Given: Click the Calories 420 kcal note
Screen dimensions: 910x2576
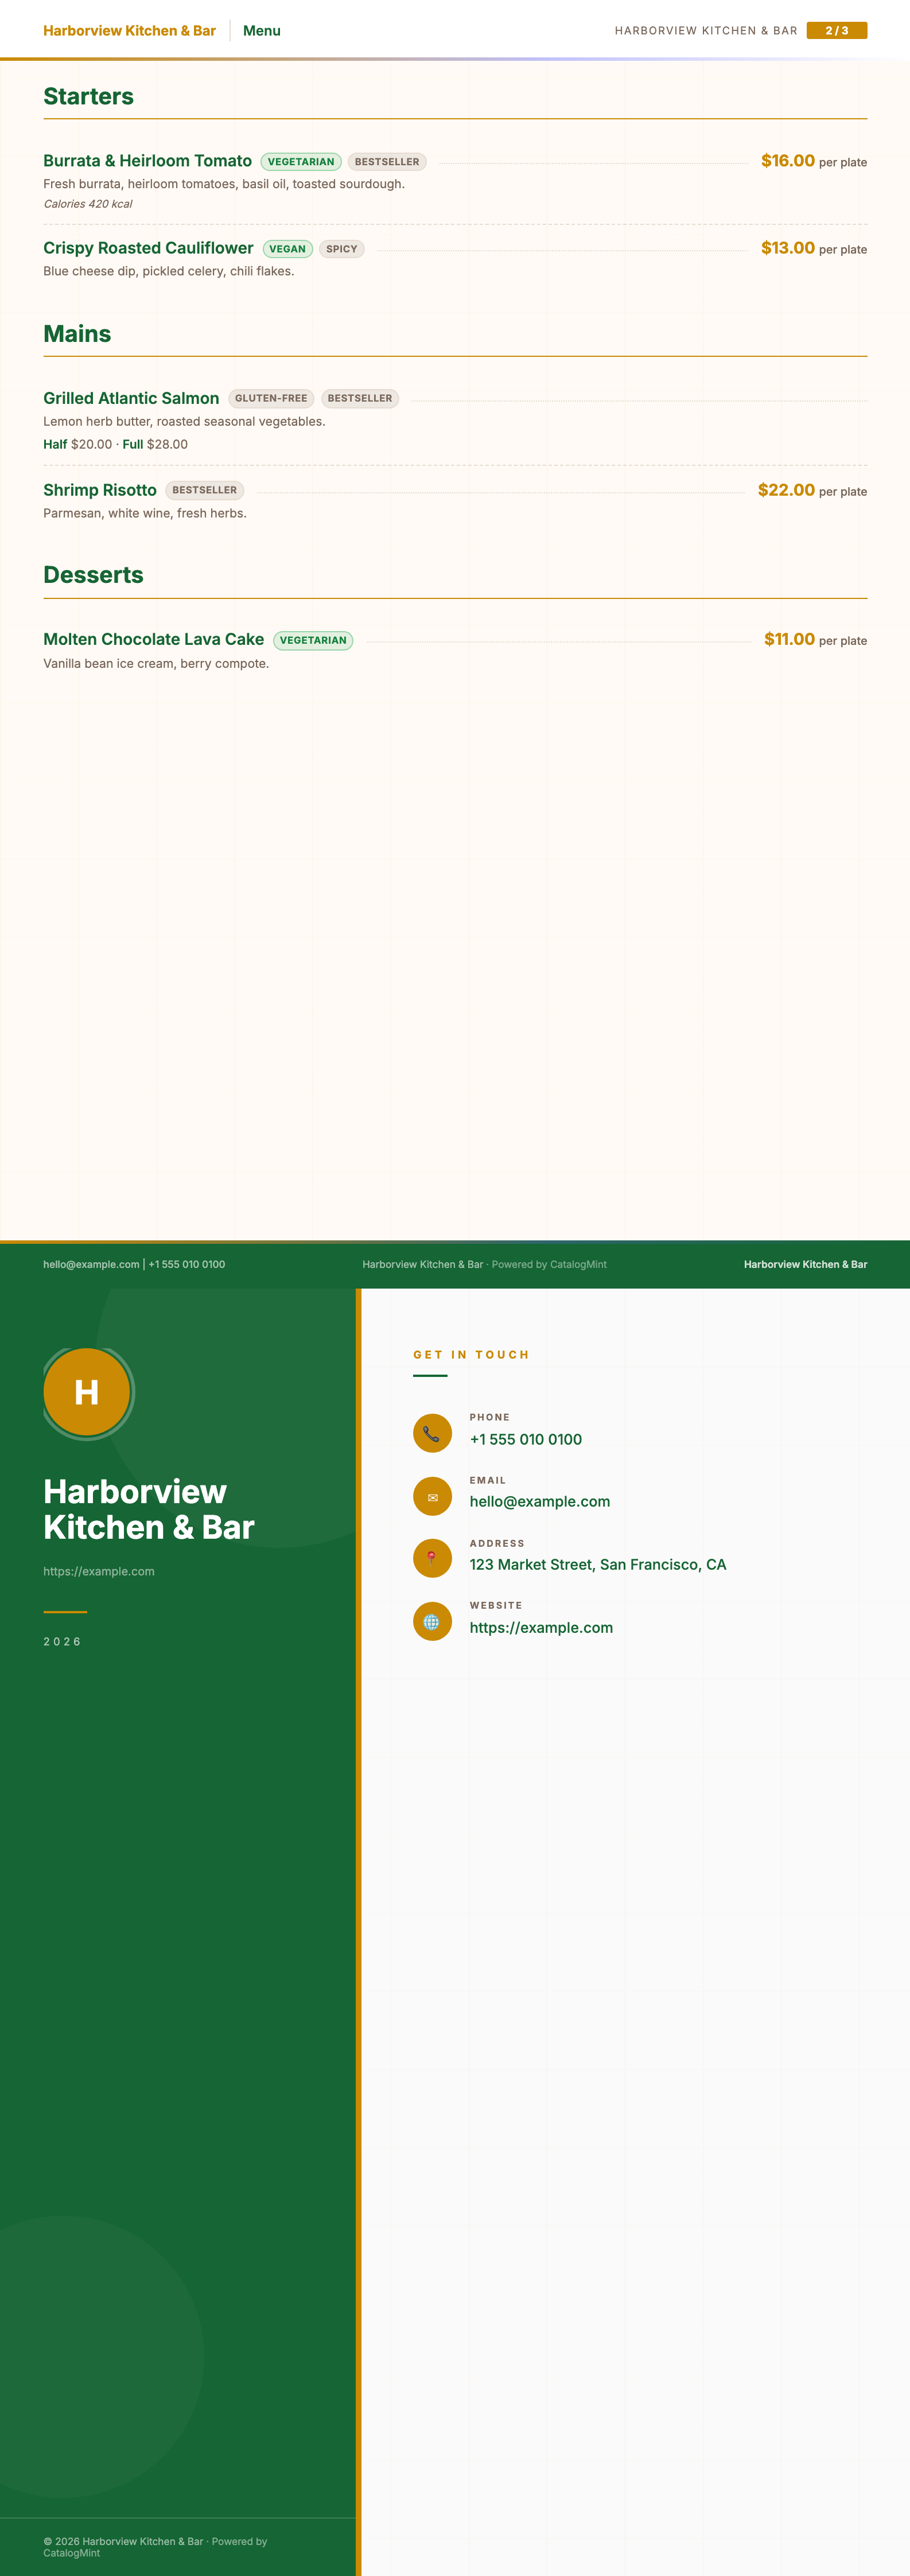Looking at the screenshot, I should pos(88,204).
